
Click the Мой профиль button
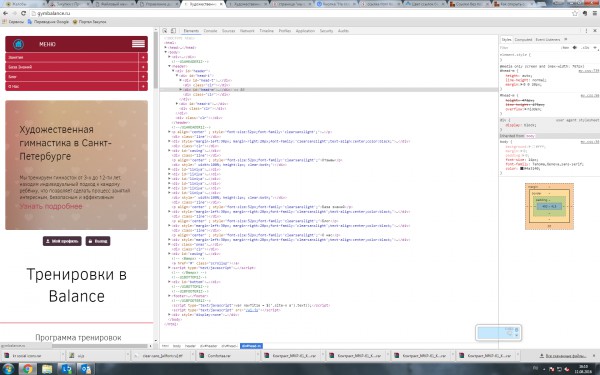(x=62, y=241)
